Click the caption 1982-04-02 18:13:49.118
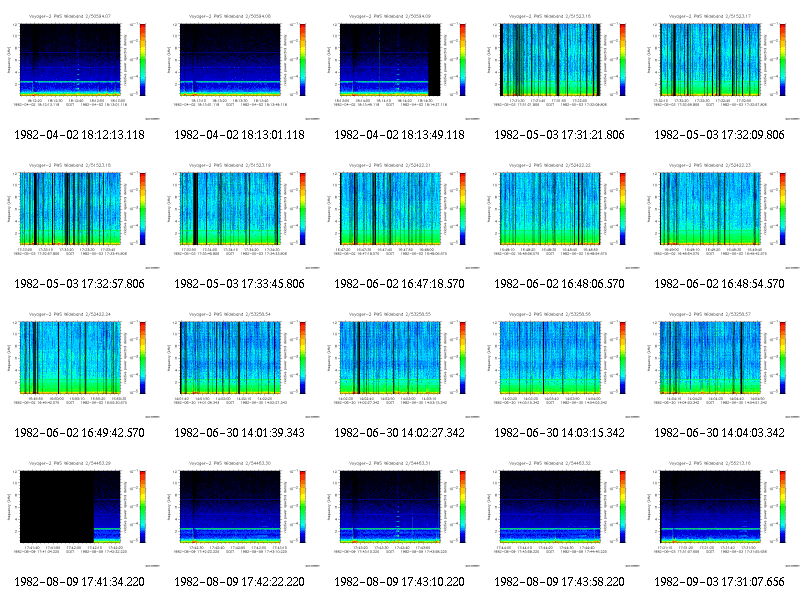The image size is (800, 596). (x=399, y=135)
